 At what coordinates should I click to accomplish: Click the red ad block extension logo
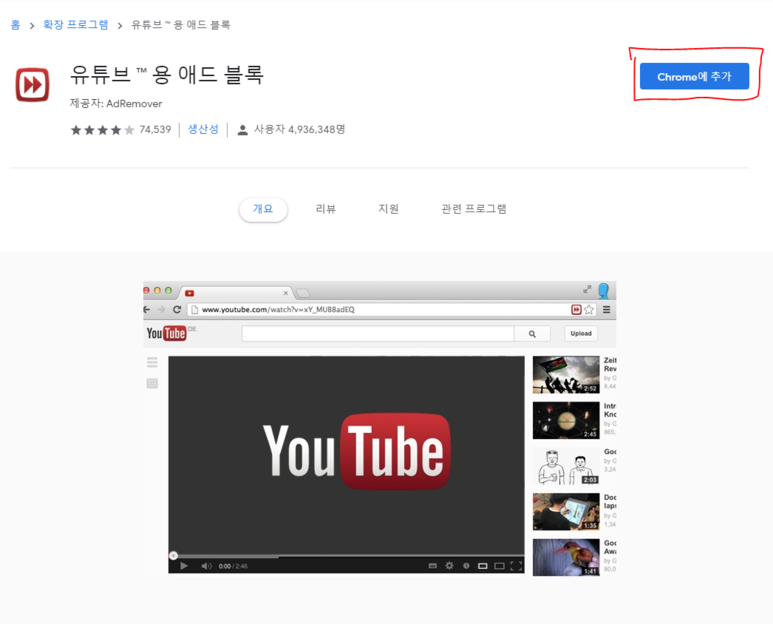tap(32, 85)
